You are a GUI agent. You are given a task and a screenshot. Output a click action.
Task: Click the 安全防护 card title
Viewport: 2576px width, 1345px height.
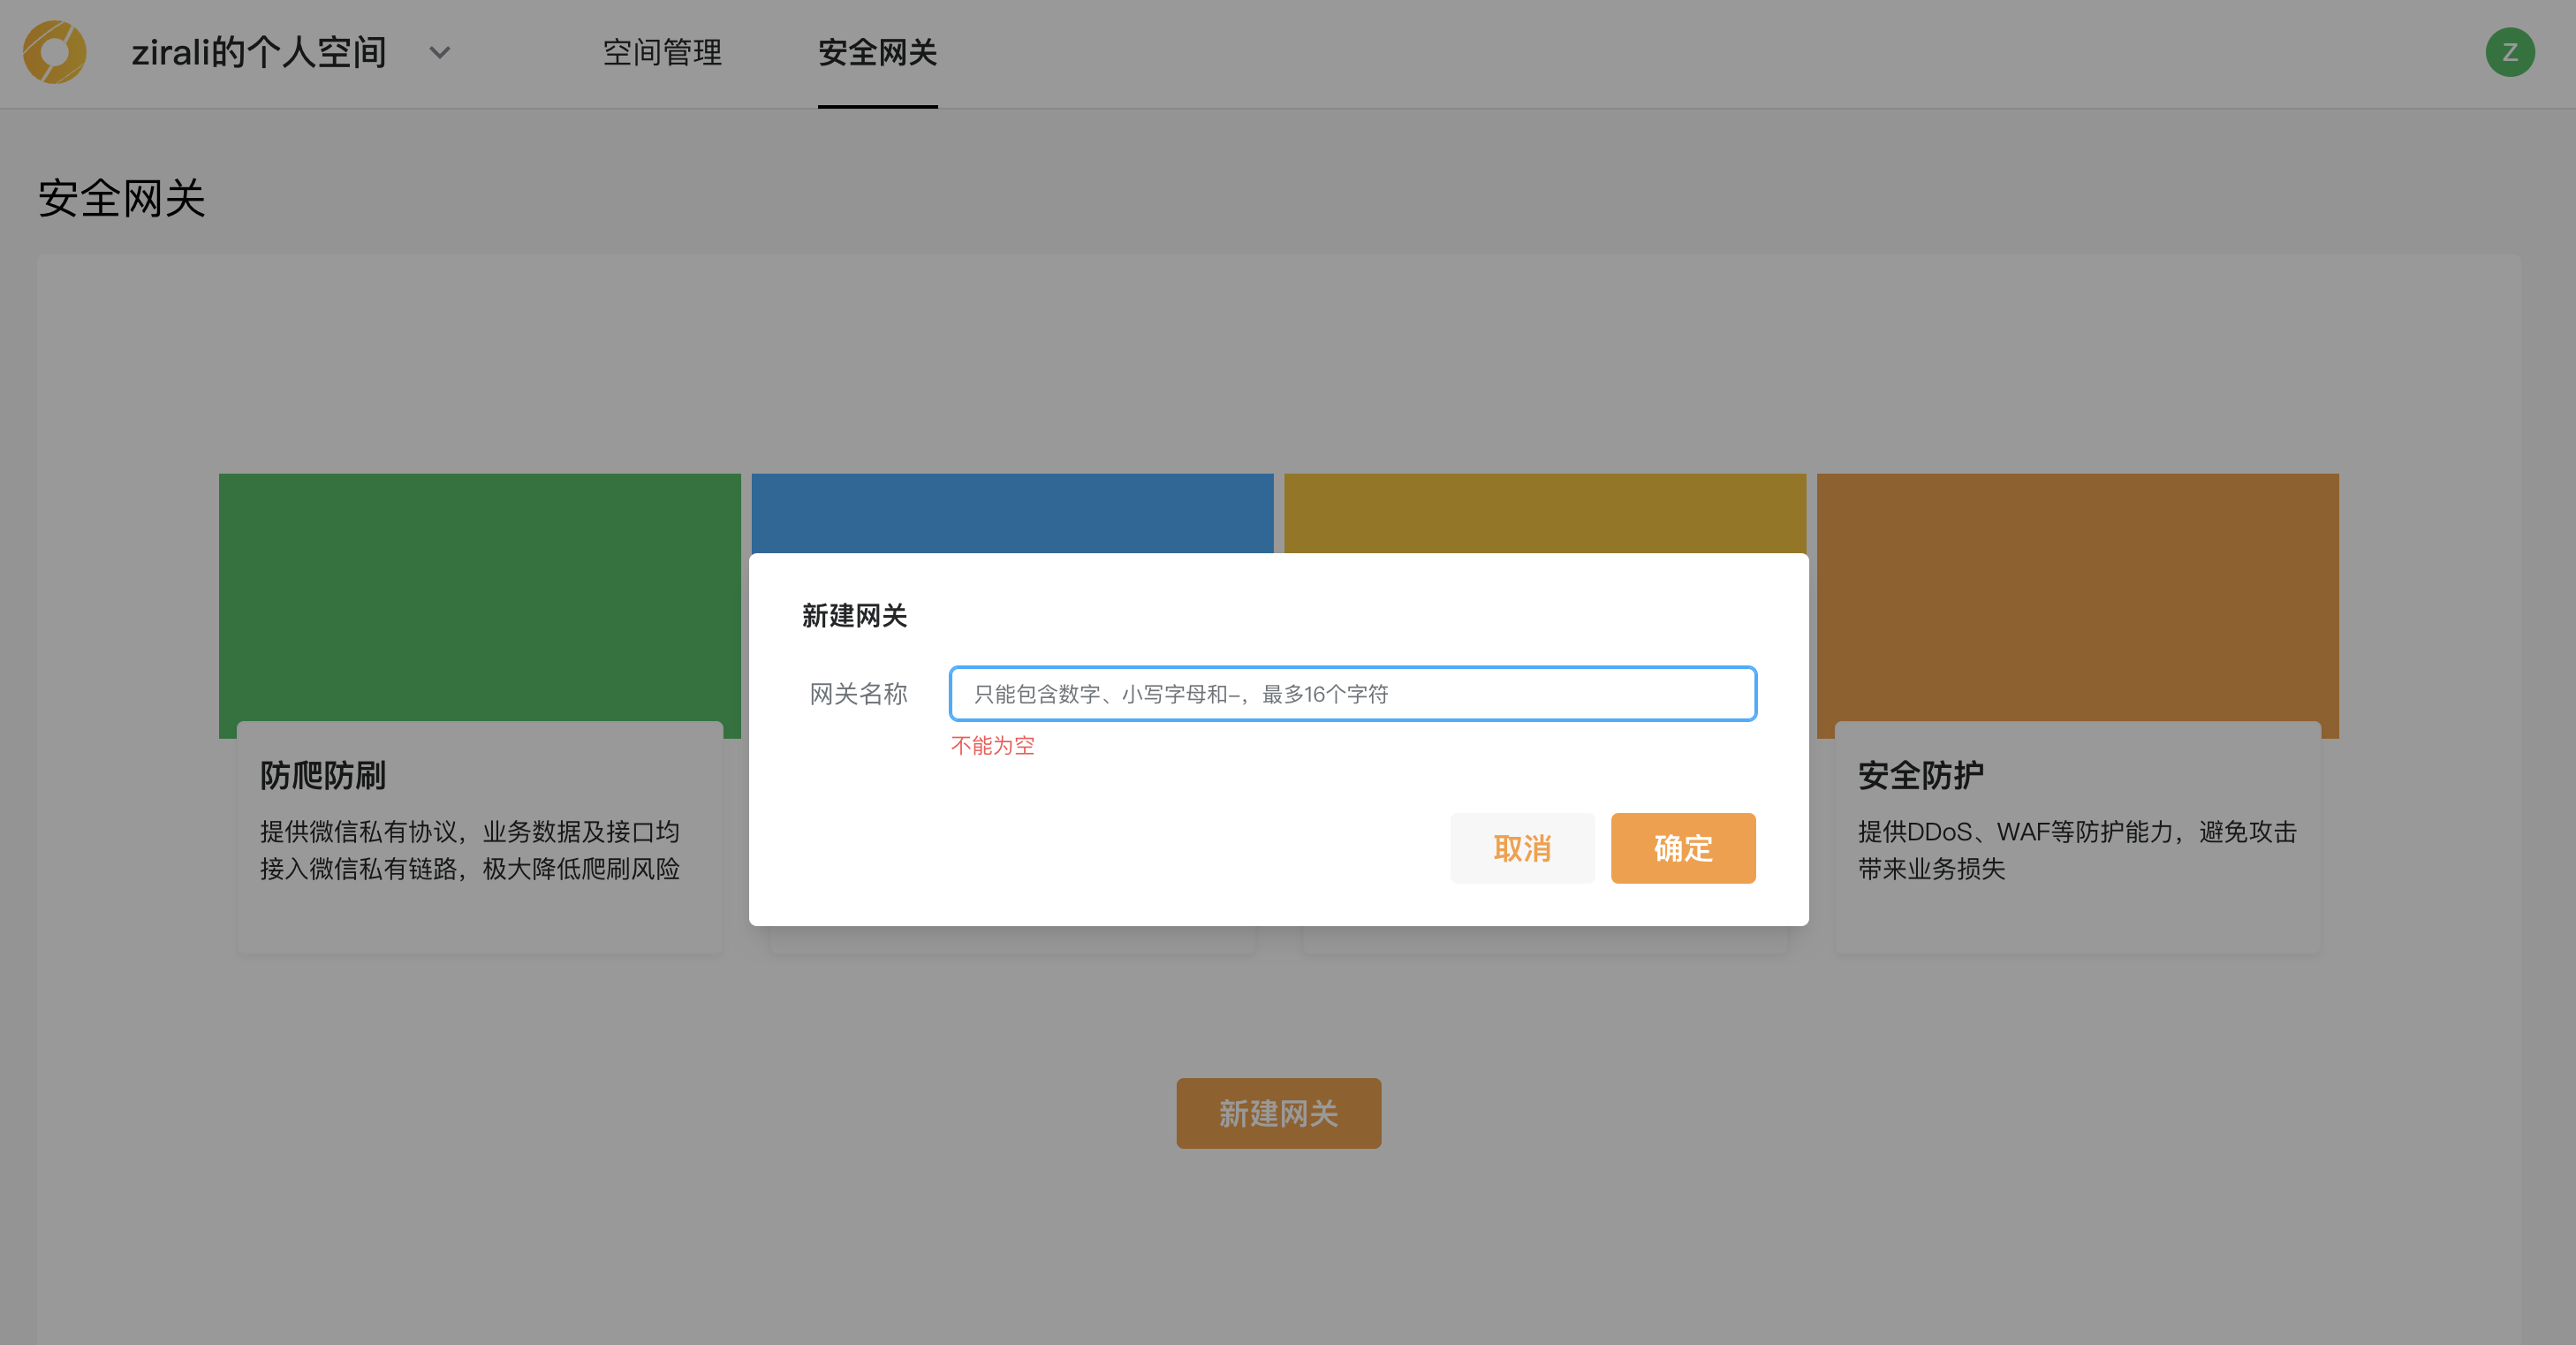pos(1920,775)
